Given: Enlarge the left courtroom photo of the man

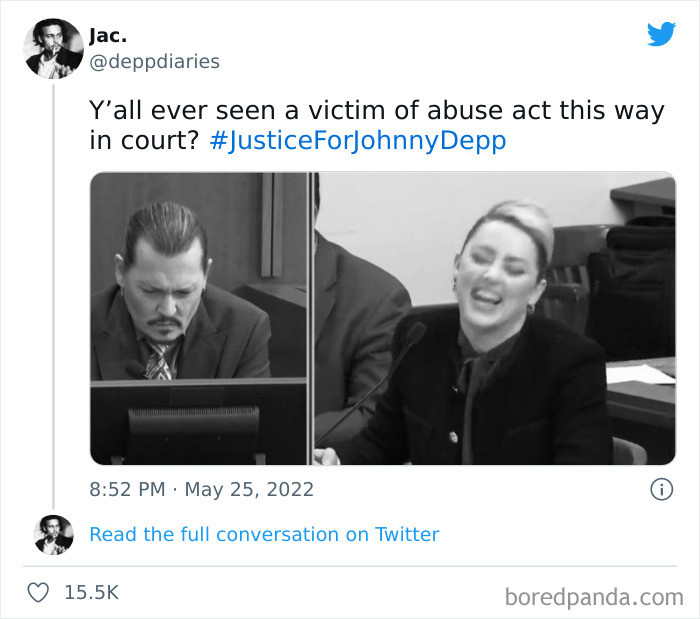Looking at the screenshot, I should tap(199, 318).
